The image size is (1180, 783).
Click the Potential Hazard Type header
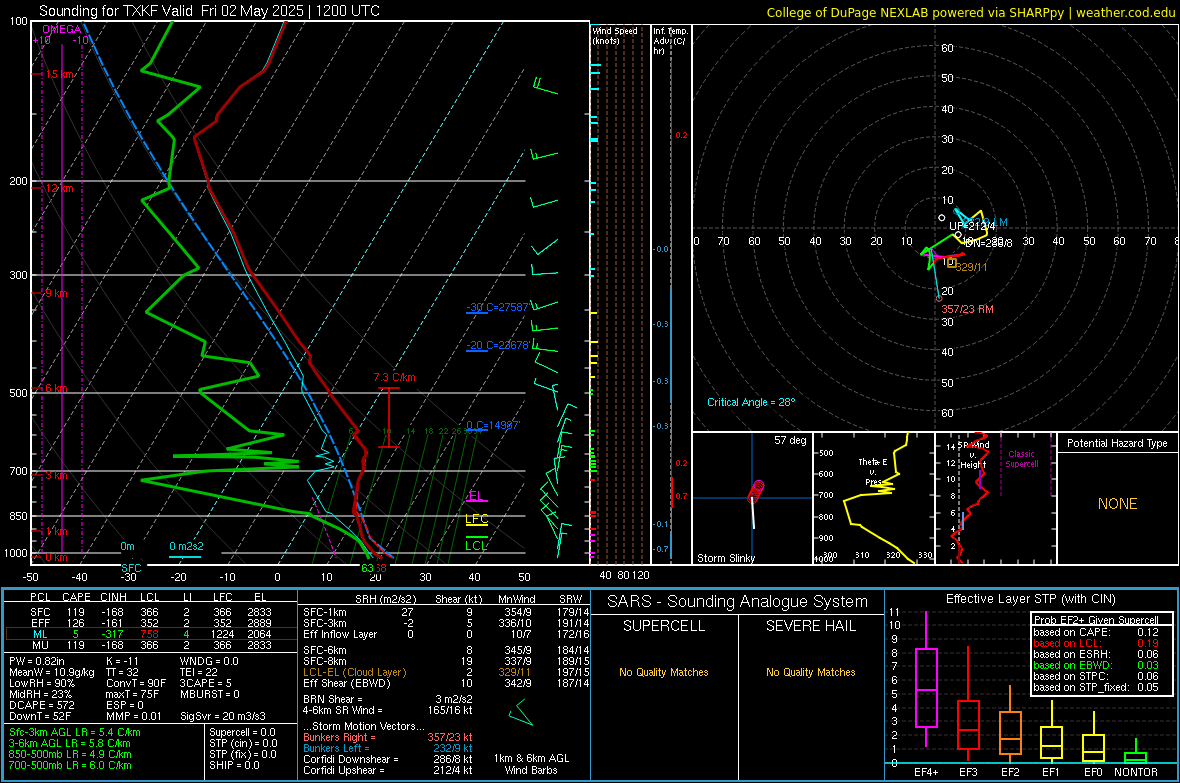click(1117, 443)
